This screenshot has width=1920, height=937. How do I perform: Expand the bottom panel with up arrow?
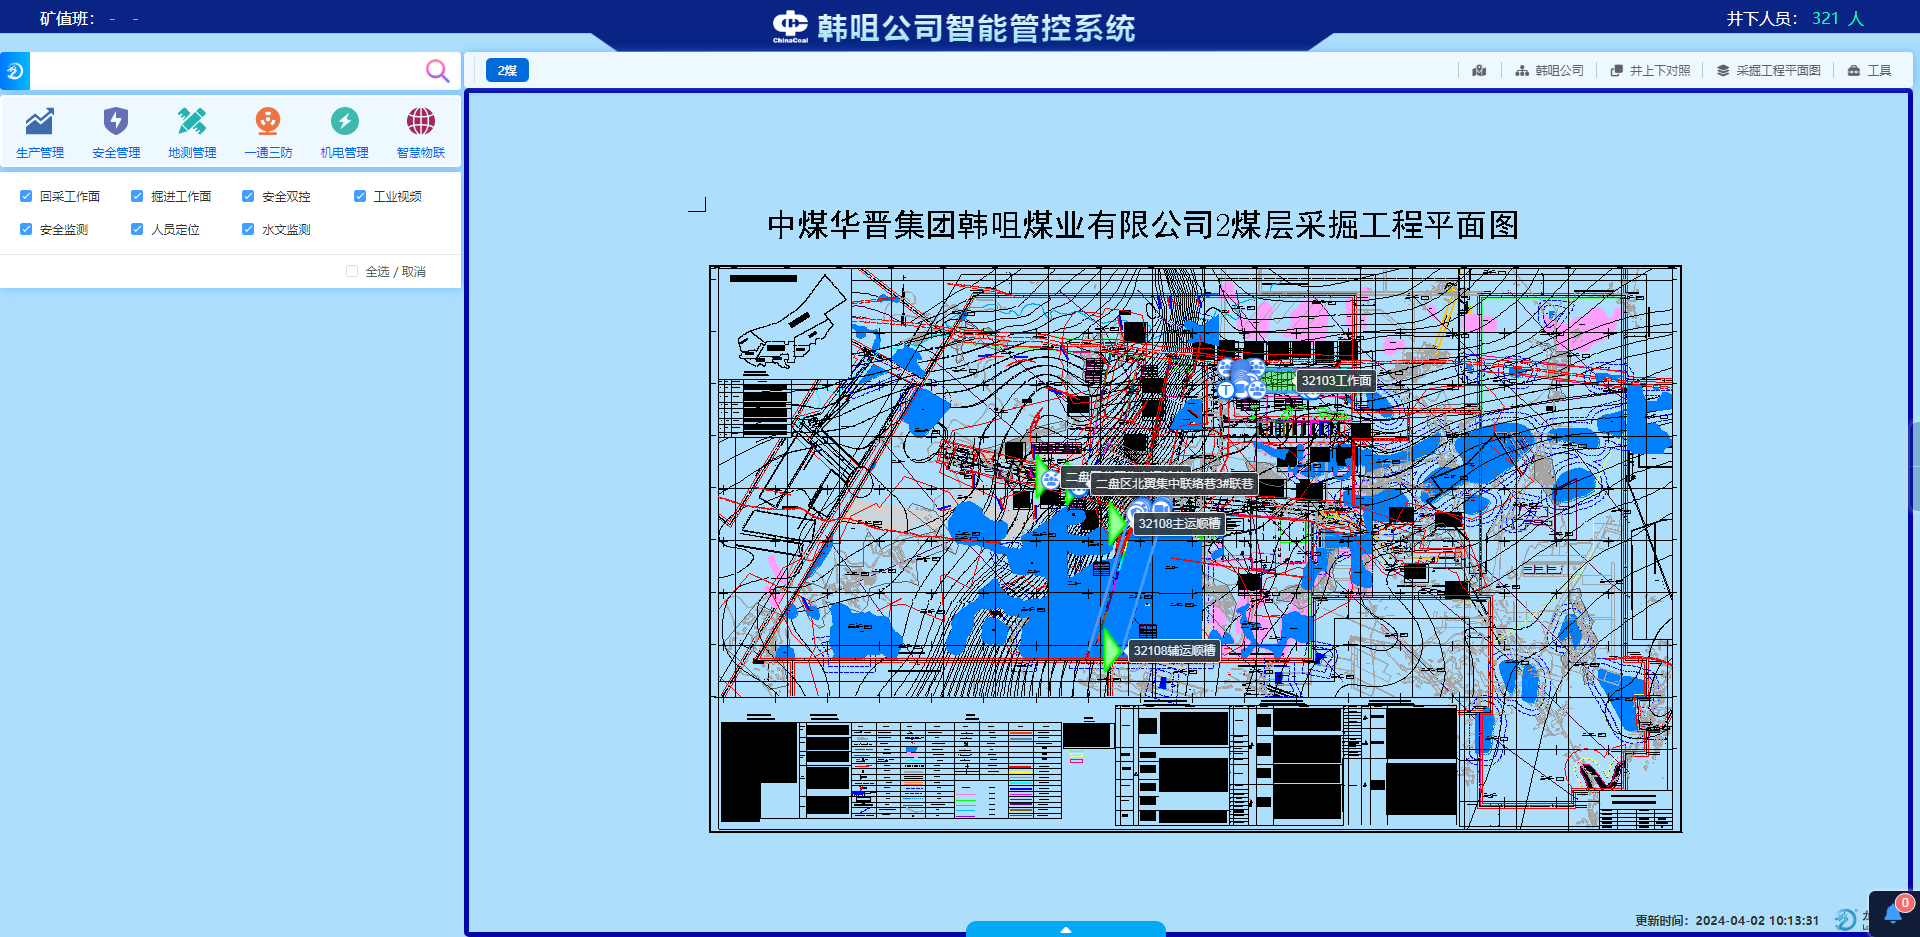1066,929
